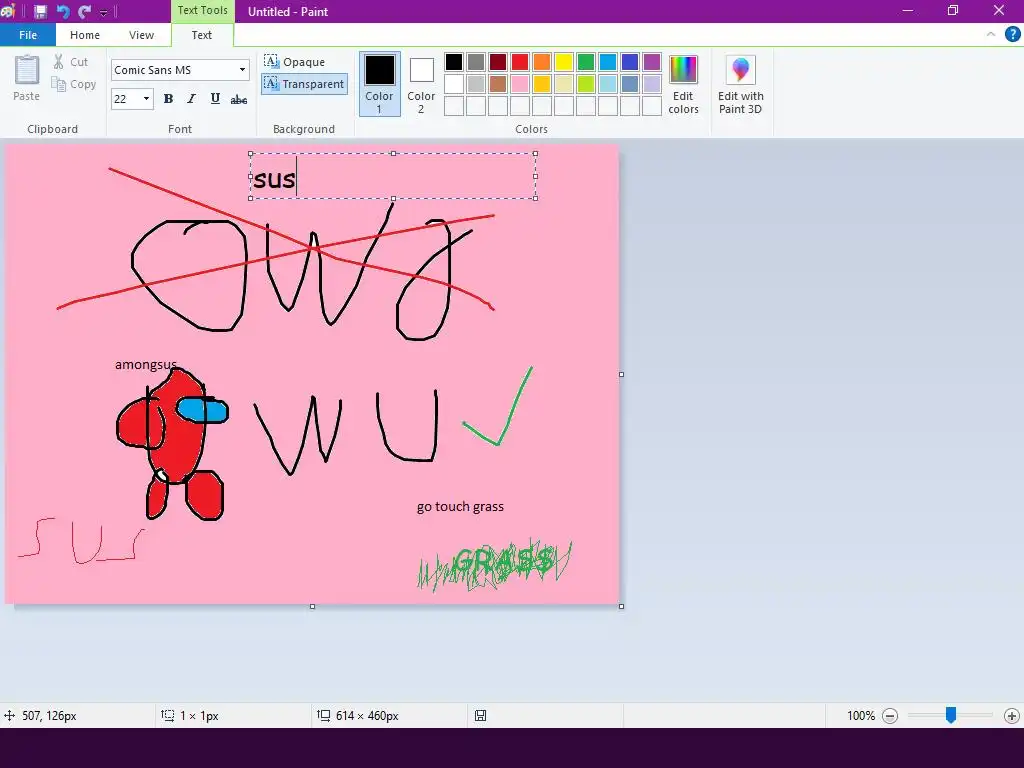Pick the lavender color swatch
The width and height of the screenshot is (1024, 768).
point(652,84)
